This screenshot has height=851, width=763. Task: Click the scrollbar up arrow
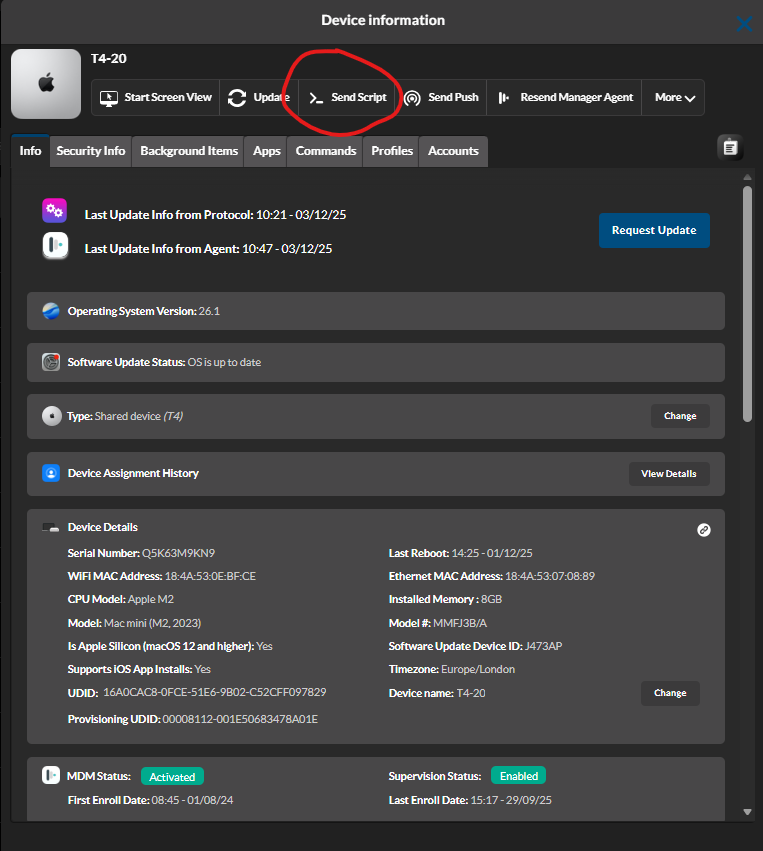(747, 177)
